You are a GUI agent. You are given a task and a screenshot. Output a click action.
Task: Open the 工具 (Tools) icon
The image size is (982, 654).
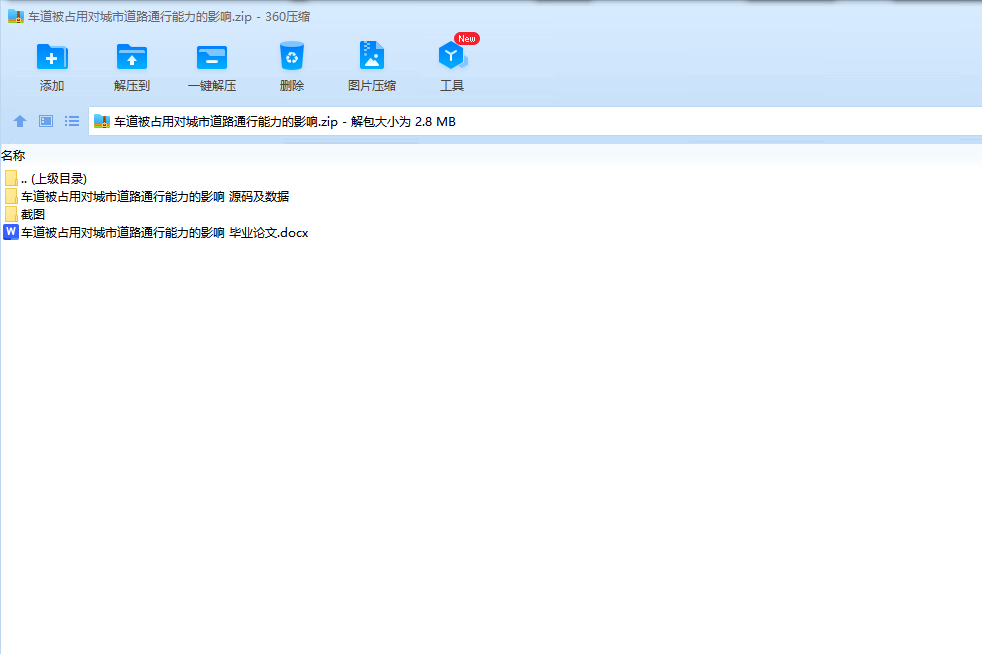452,56
